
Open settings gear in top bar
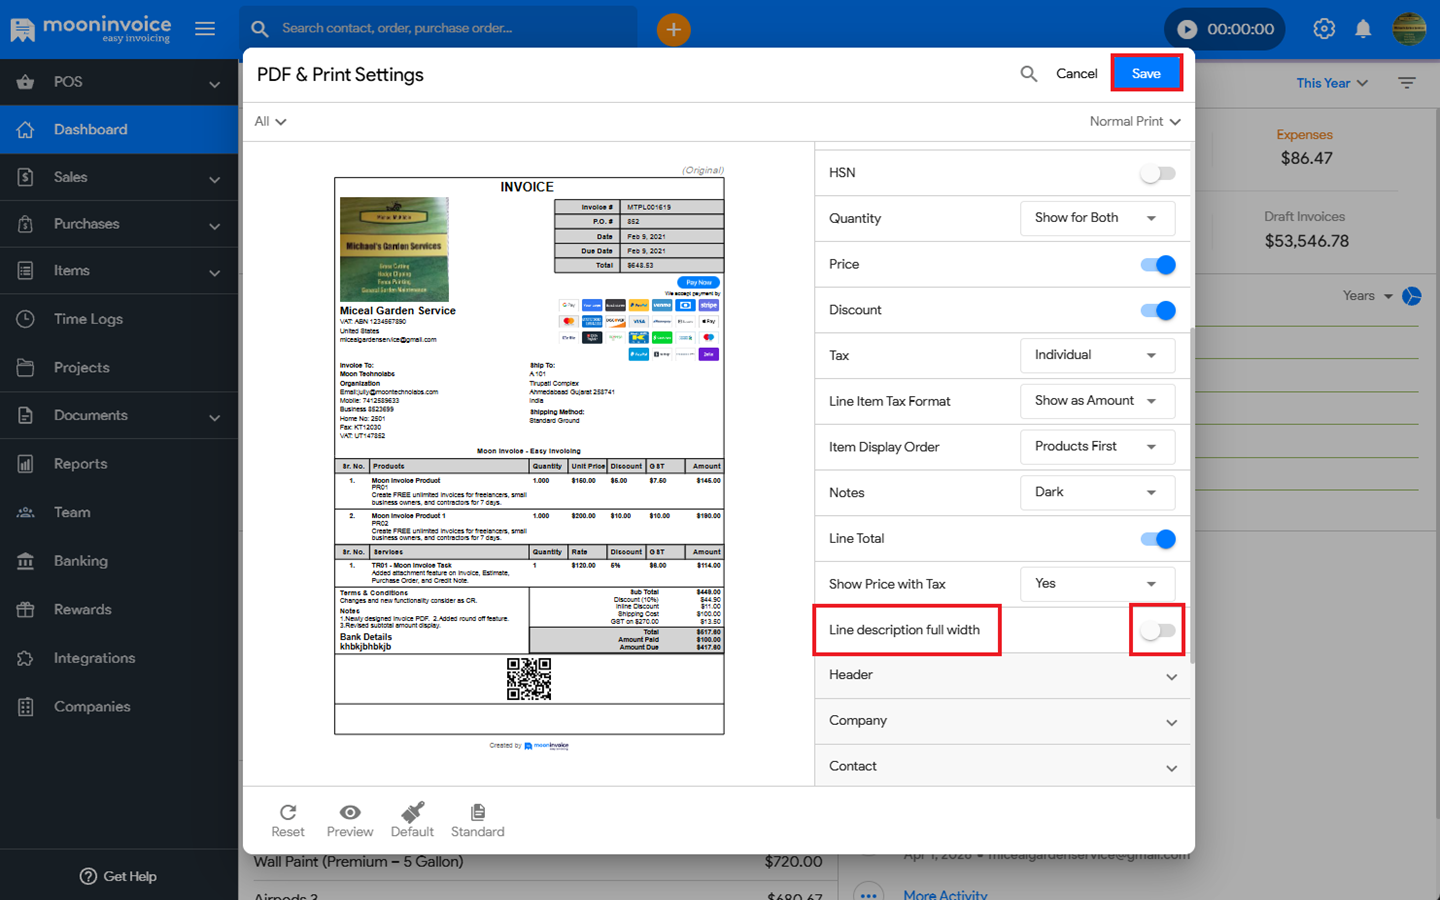[1324, 29]
